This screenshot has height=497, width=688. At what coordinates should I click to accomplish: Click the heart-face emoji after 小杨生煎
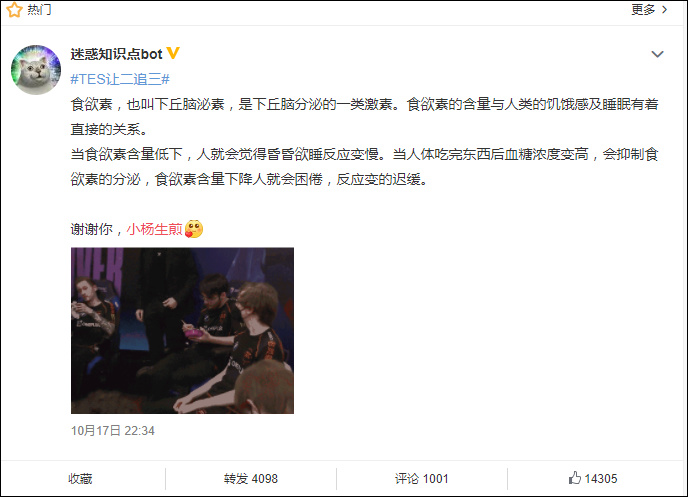[x=194, y=229]
